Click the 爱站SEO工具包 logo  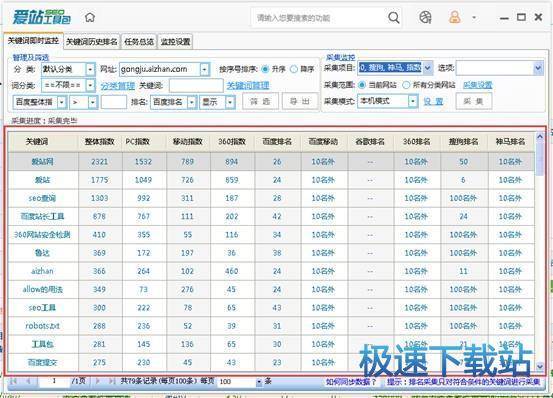pyautogui.click(x=42, y=17)
